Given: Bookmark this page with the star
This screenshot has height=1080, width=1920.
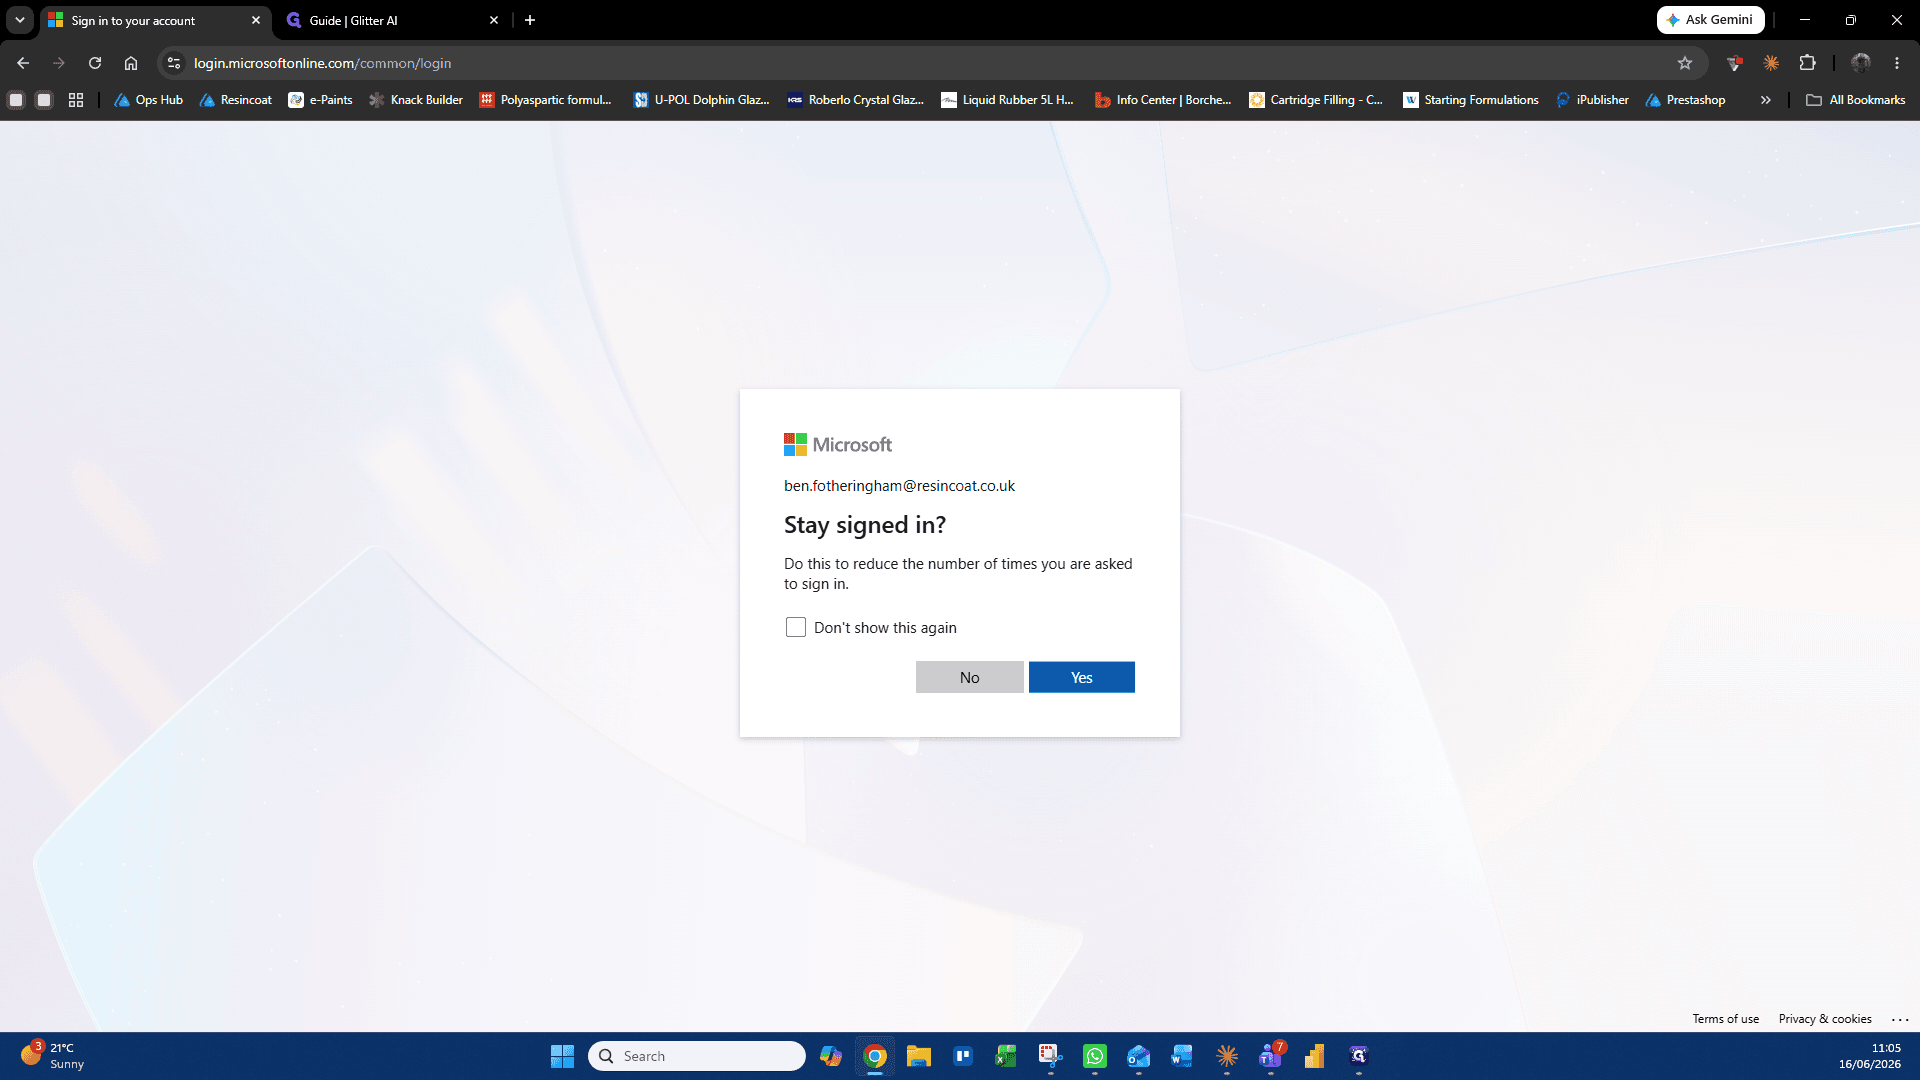Looking at the screenshot, I should coord(1685,63).
